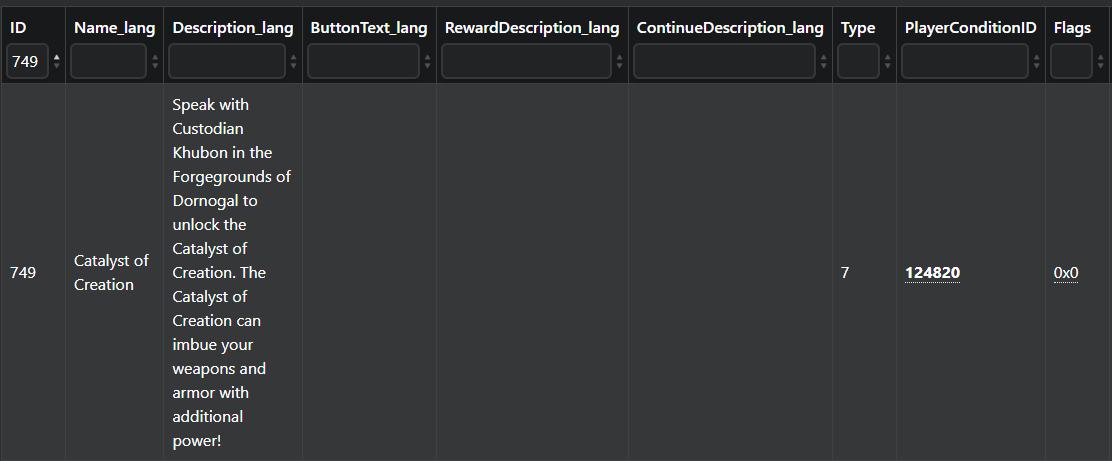The width and height of the screenshot is (1112, 461).
Task: Focus the ContinueDescription_lang filter input
Action: [724, 61]
